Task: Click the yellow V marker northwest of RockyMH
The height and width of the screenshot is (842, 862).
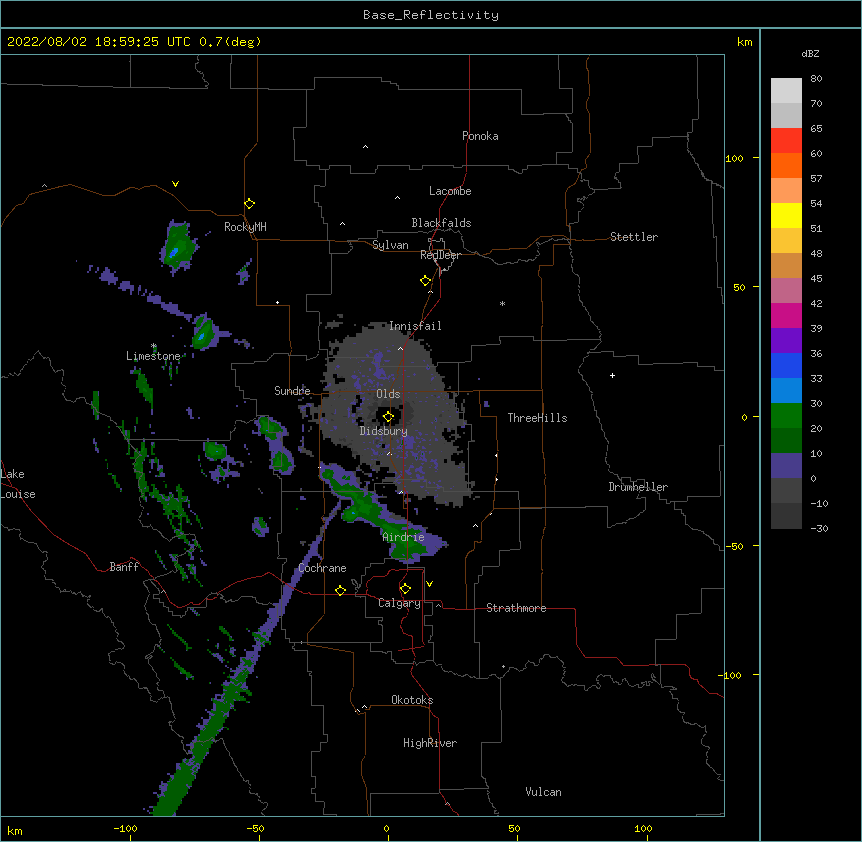Action: pos(175,184)
